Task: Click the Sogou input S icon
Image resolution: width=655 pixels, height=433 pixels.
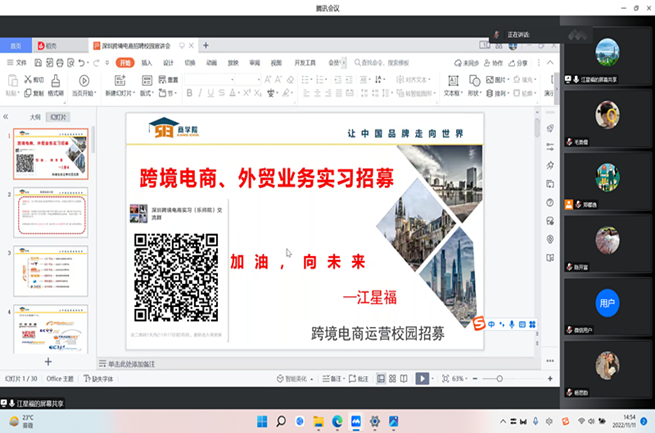Action: pos(479,324)
